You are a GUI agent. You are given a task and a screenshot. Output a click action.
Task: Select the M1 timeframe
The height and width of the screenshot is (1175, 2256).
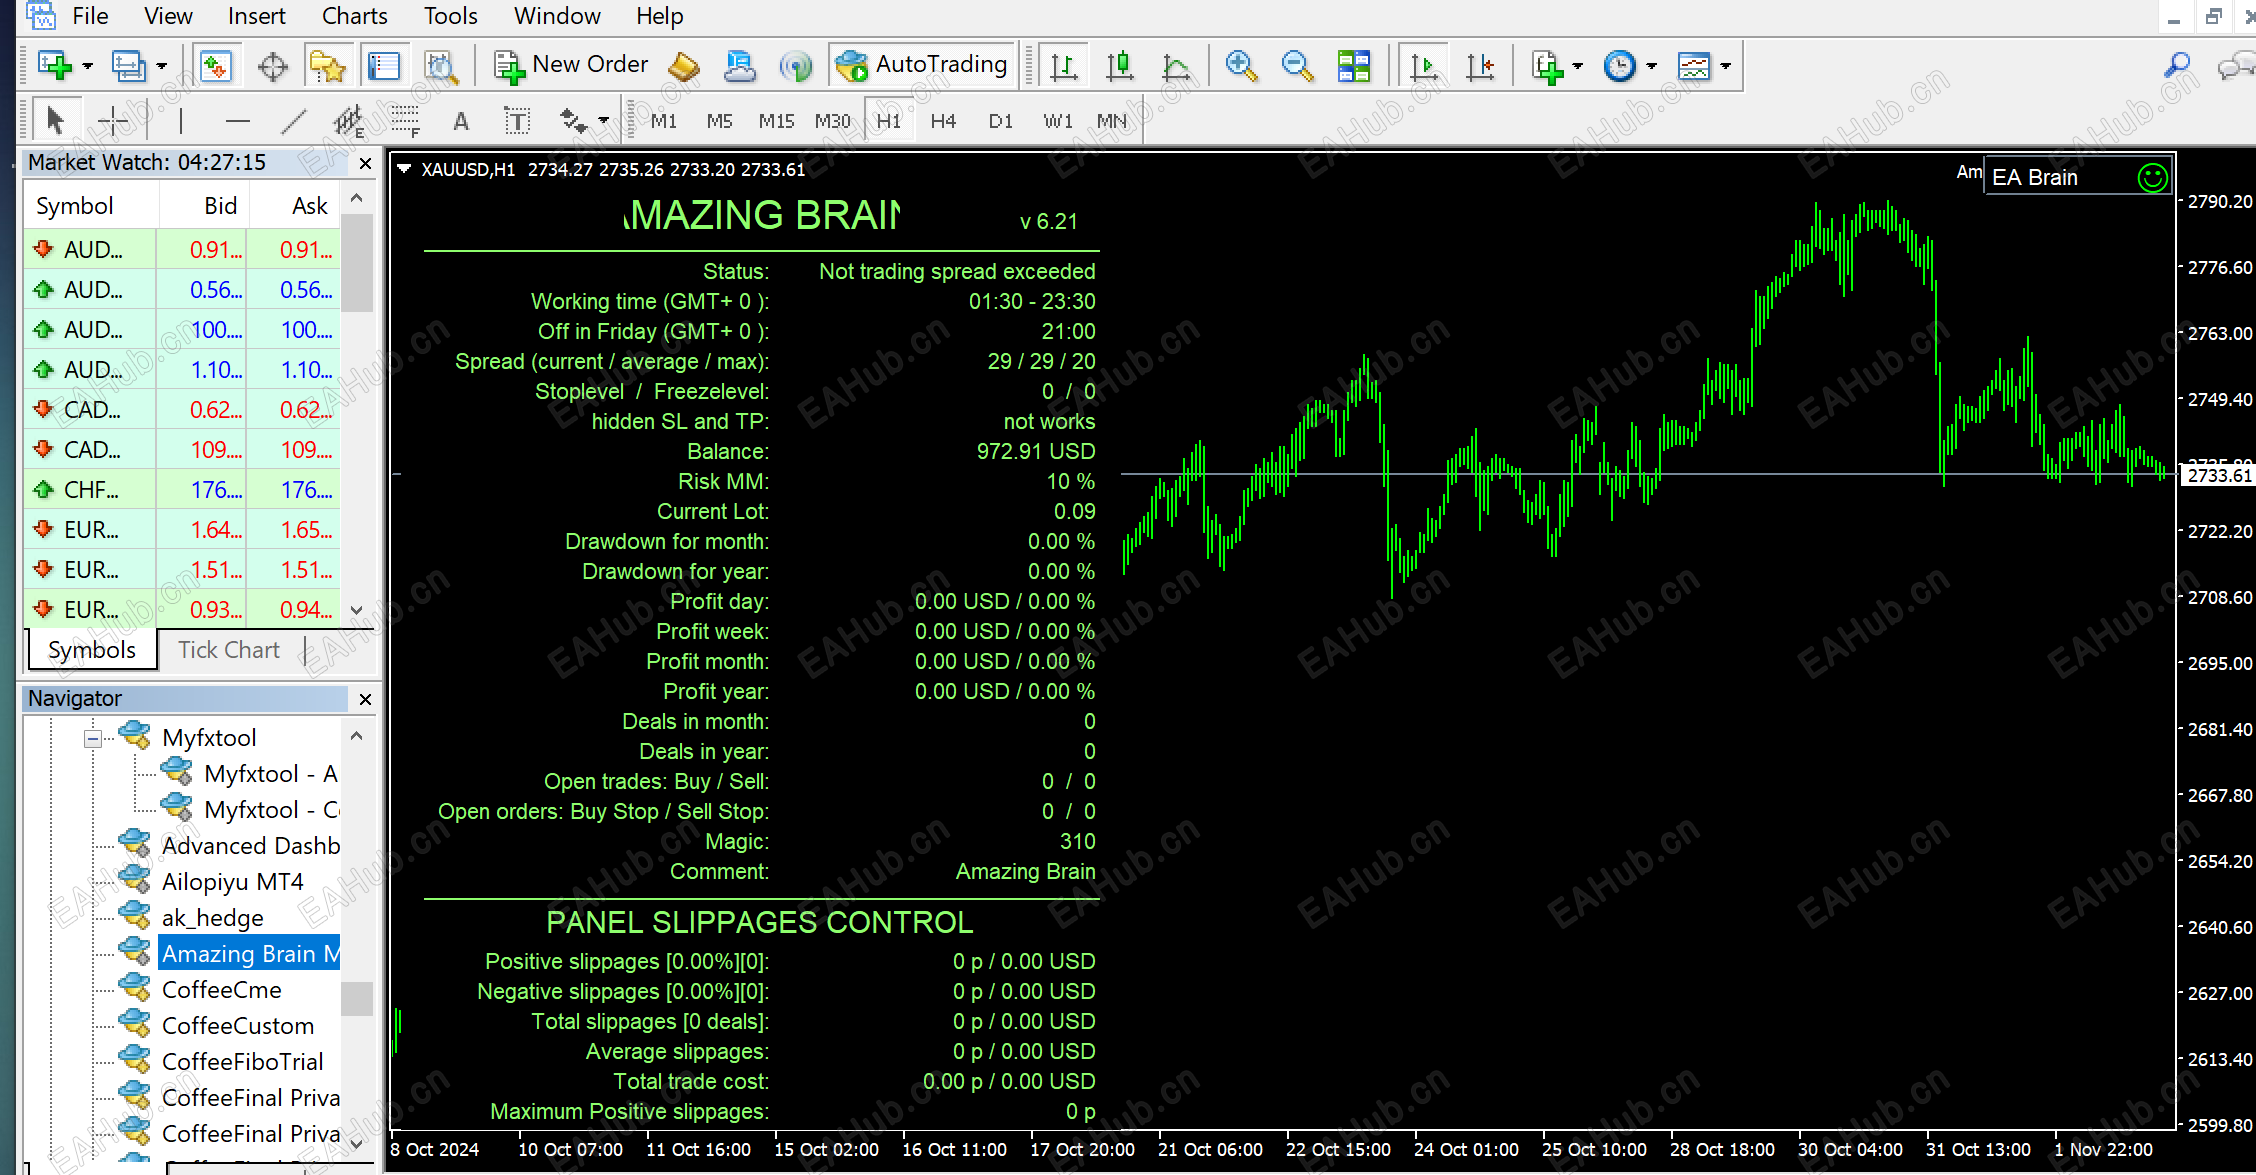click(664, 121)
